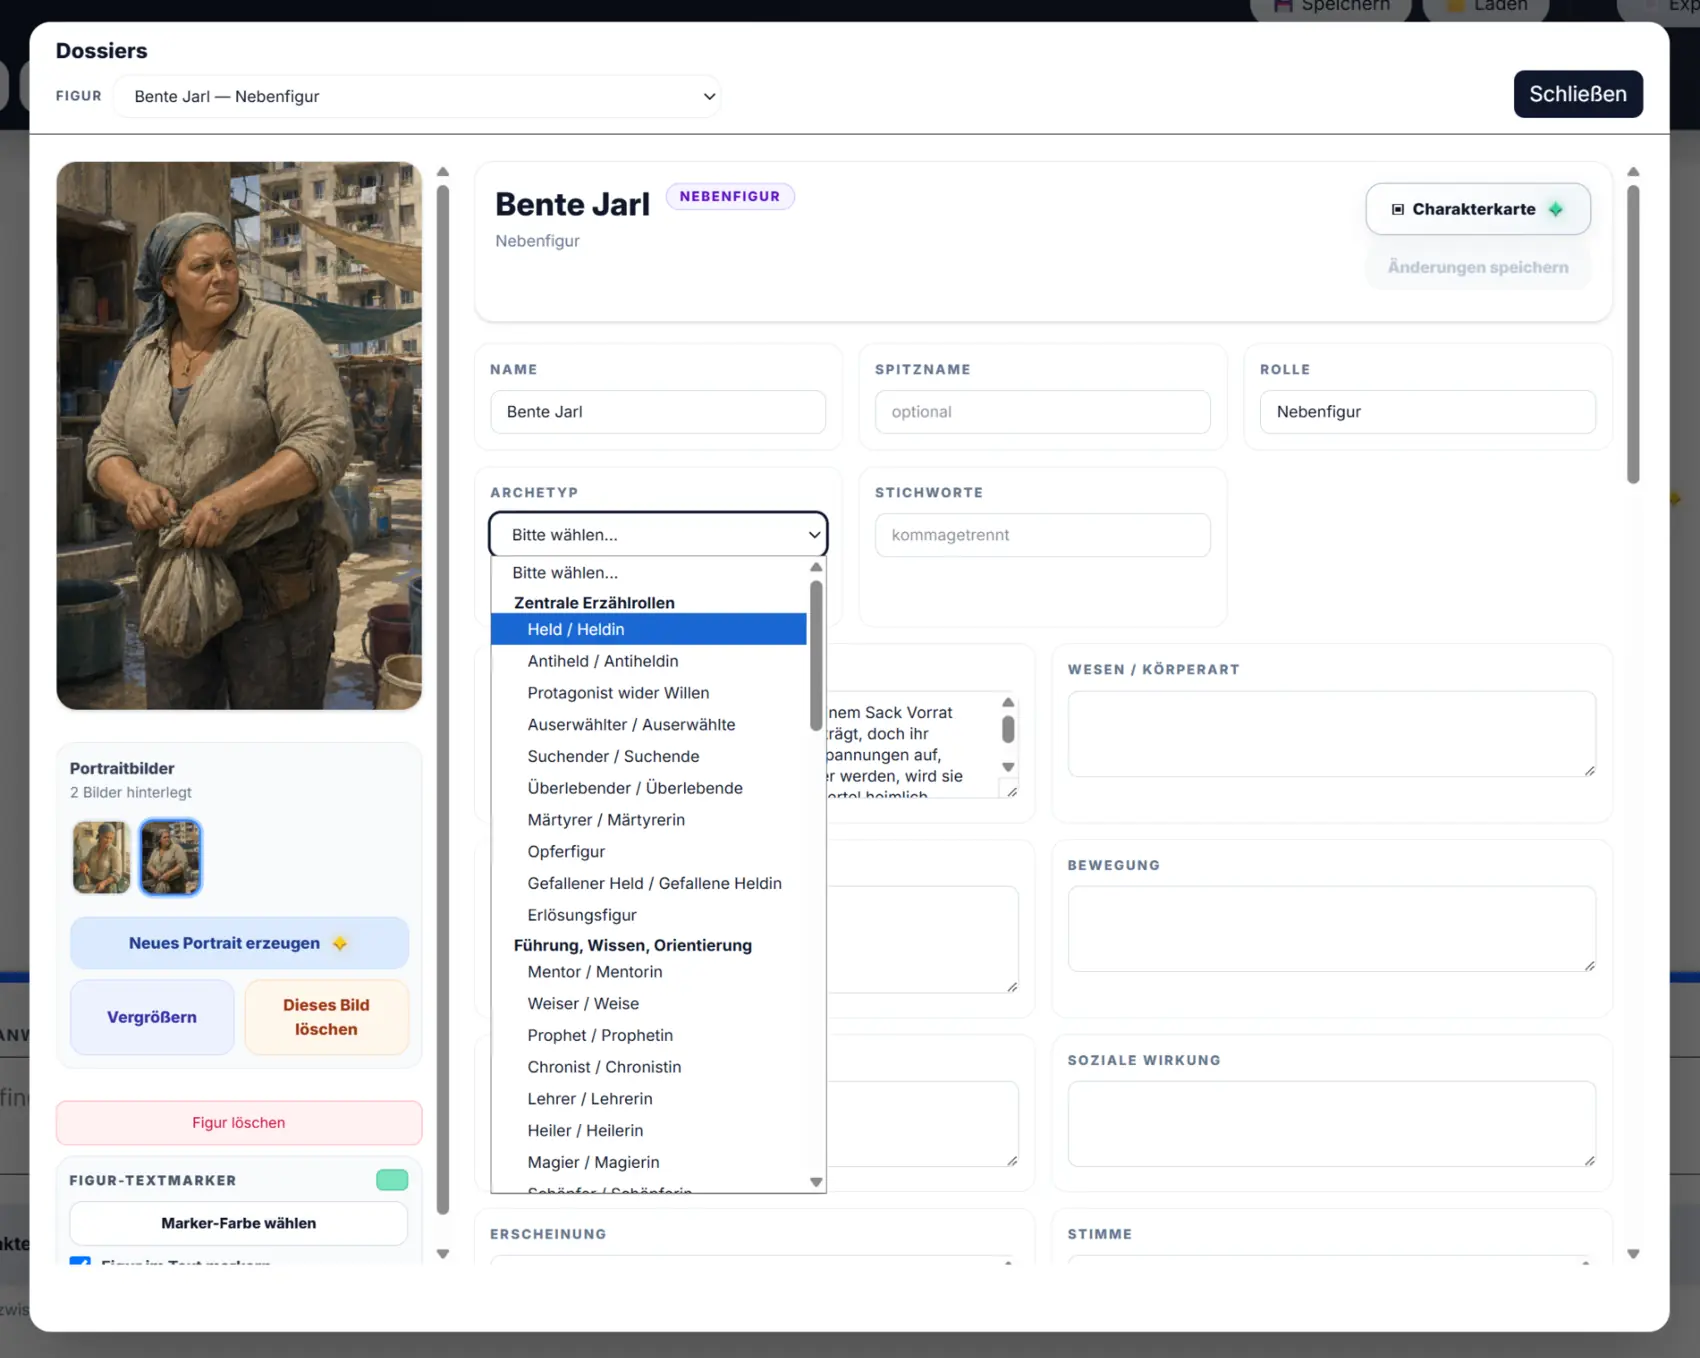Select the second highlighted portrait thumbnail
Screen dimensions: 1700x1358
(x=170, y=857)
